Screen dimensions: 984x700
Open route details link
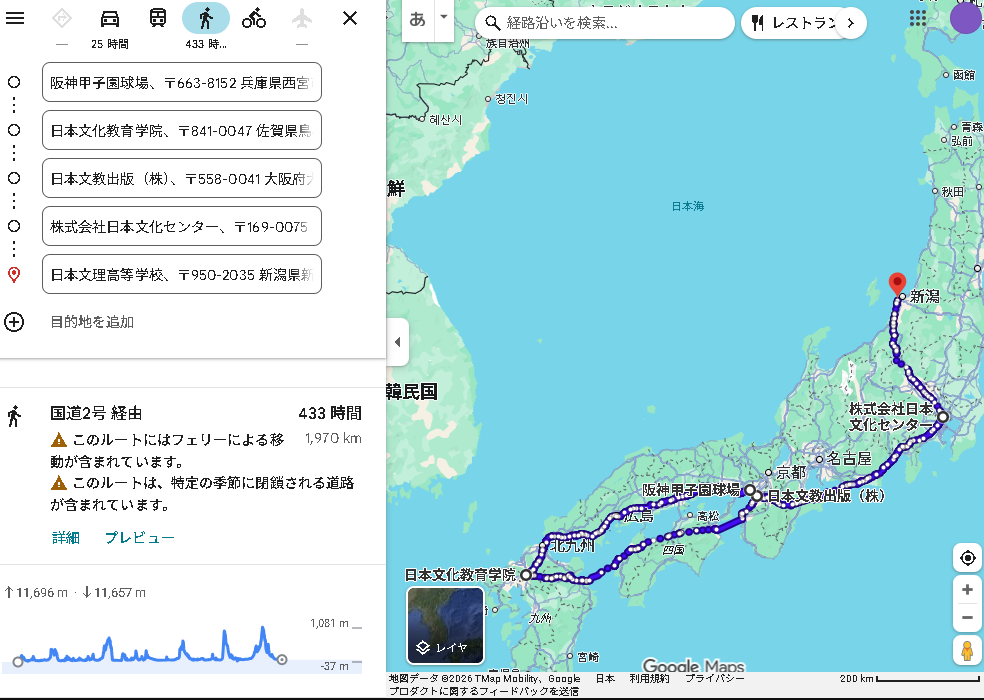click(x=66, y=537)
